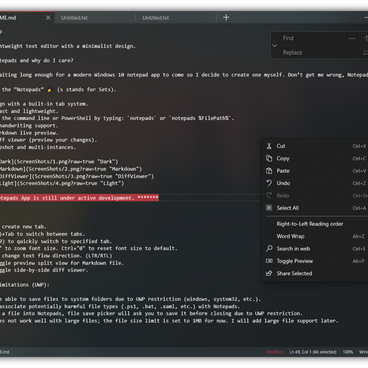Add a new tab with plus button

226,17
